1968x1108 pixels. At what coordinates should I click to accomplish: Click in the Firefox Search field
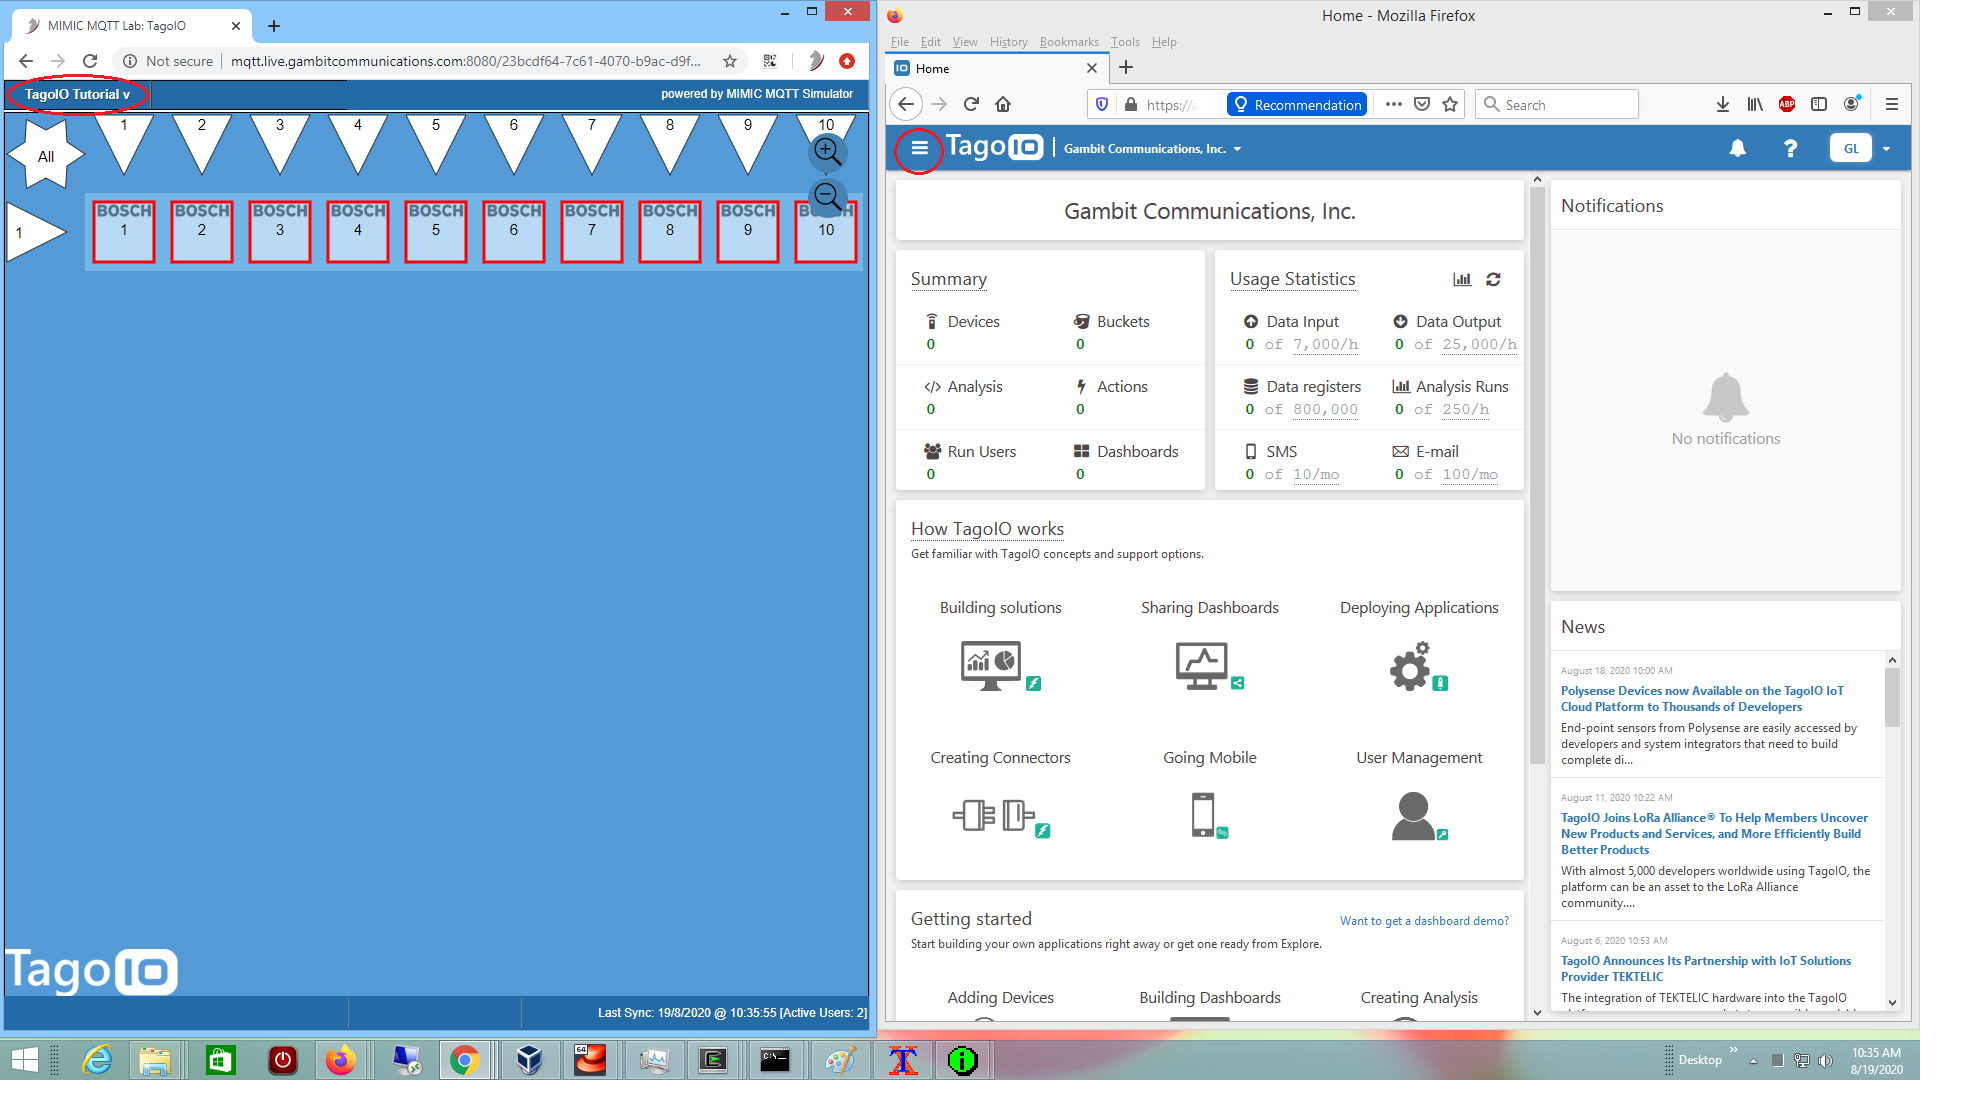click(1557, 104)
